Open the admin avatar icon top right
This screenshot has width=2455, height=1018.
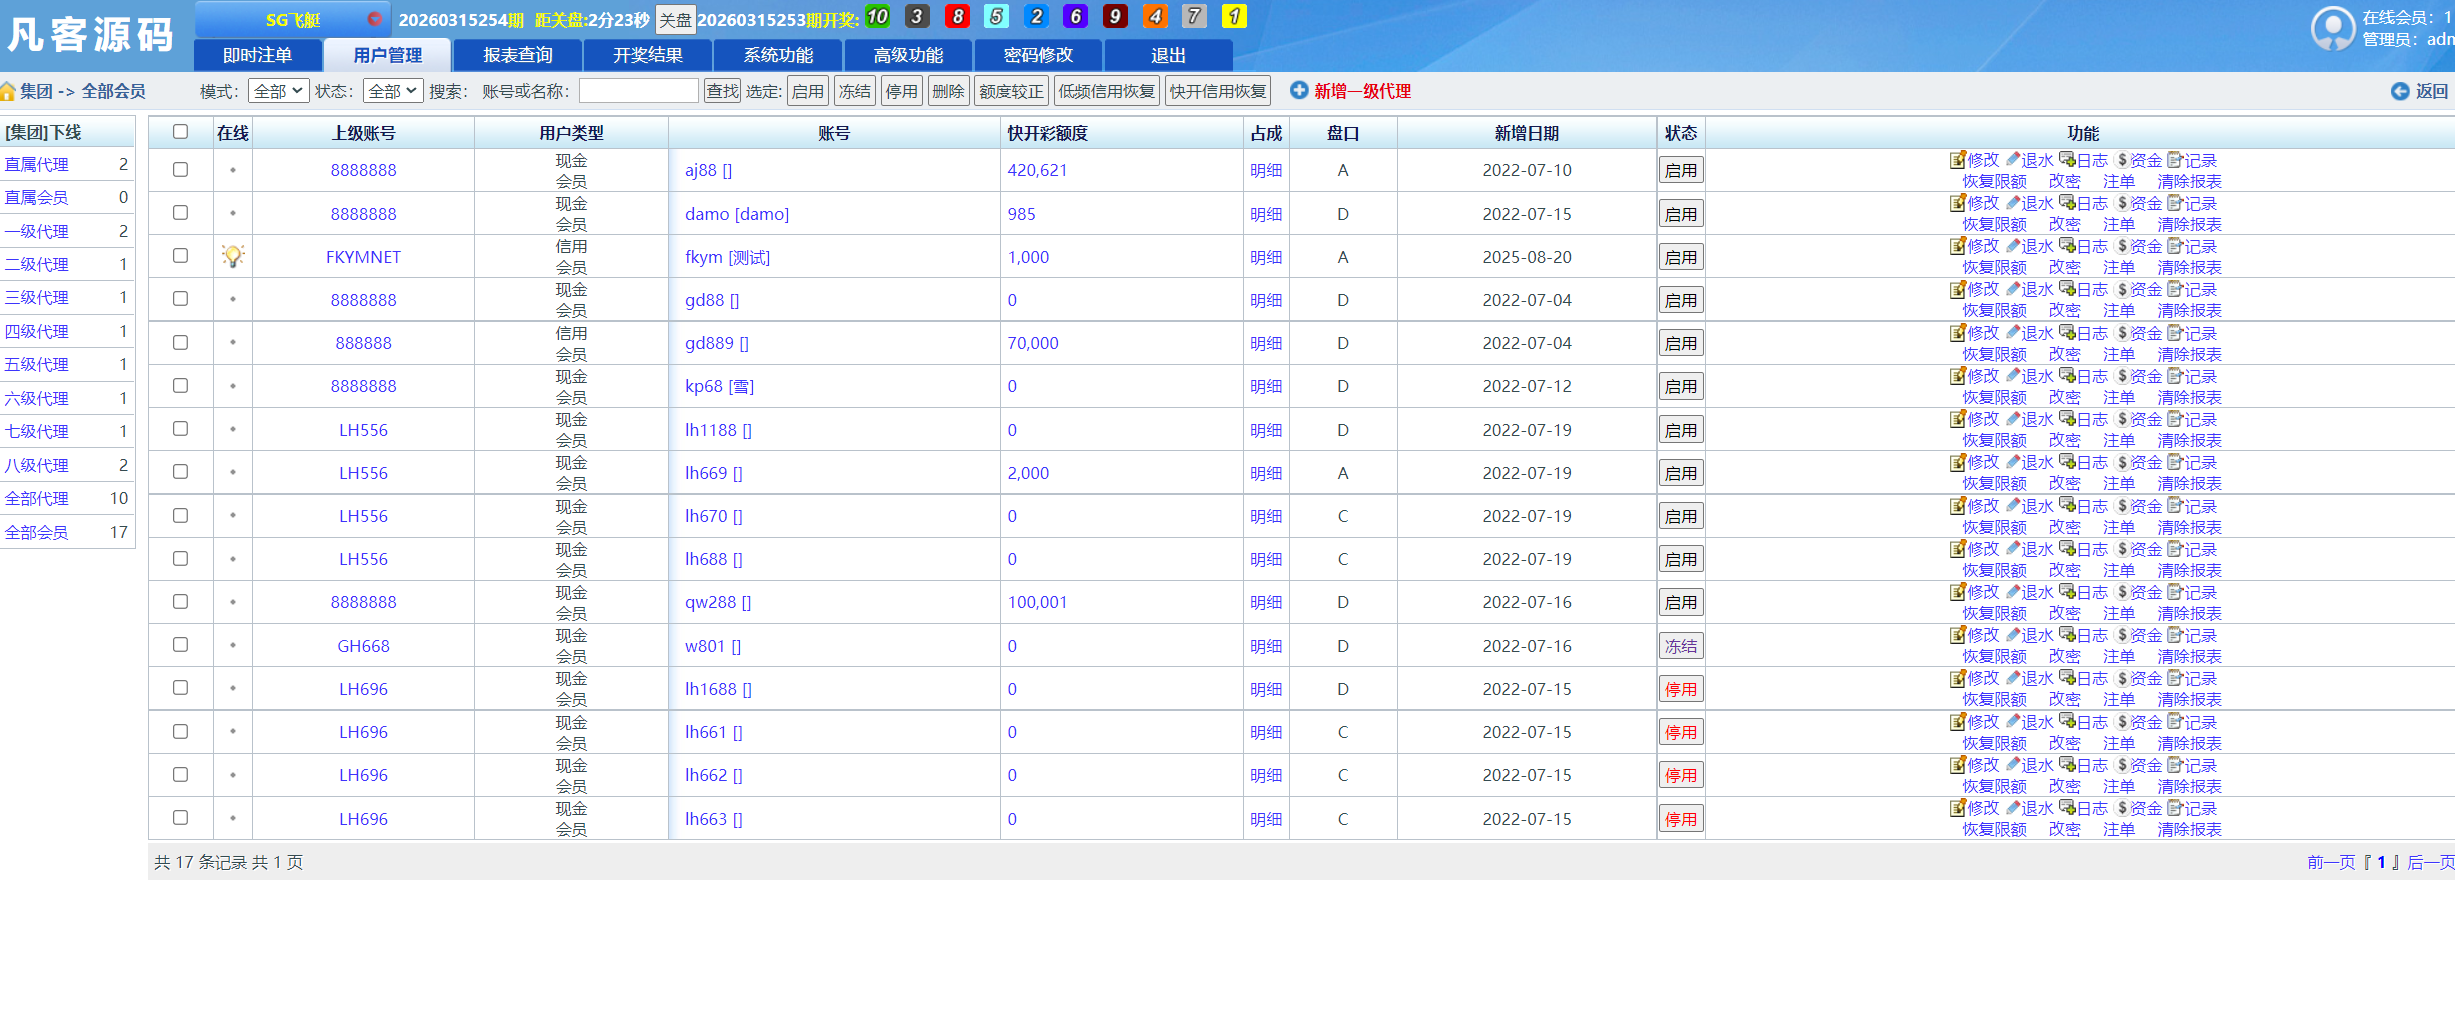coord(2333,28)
